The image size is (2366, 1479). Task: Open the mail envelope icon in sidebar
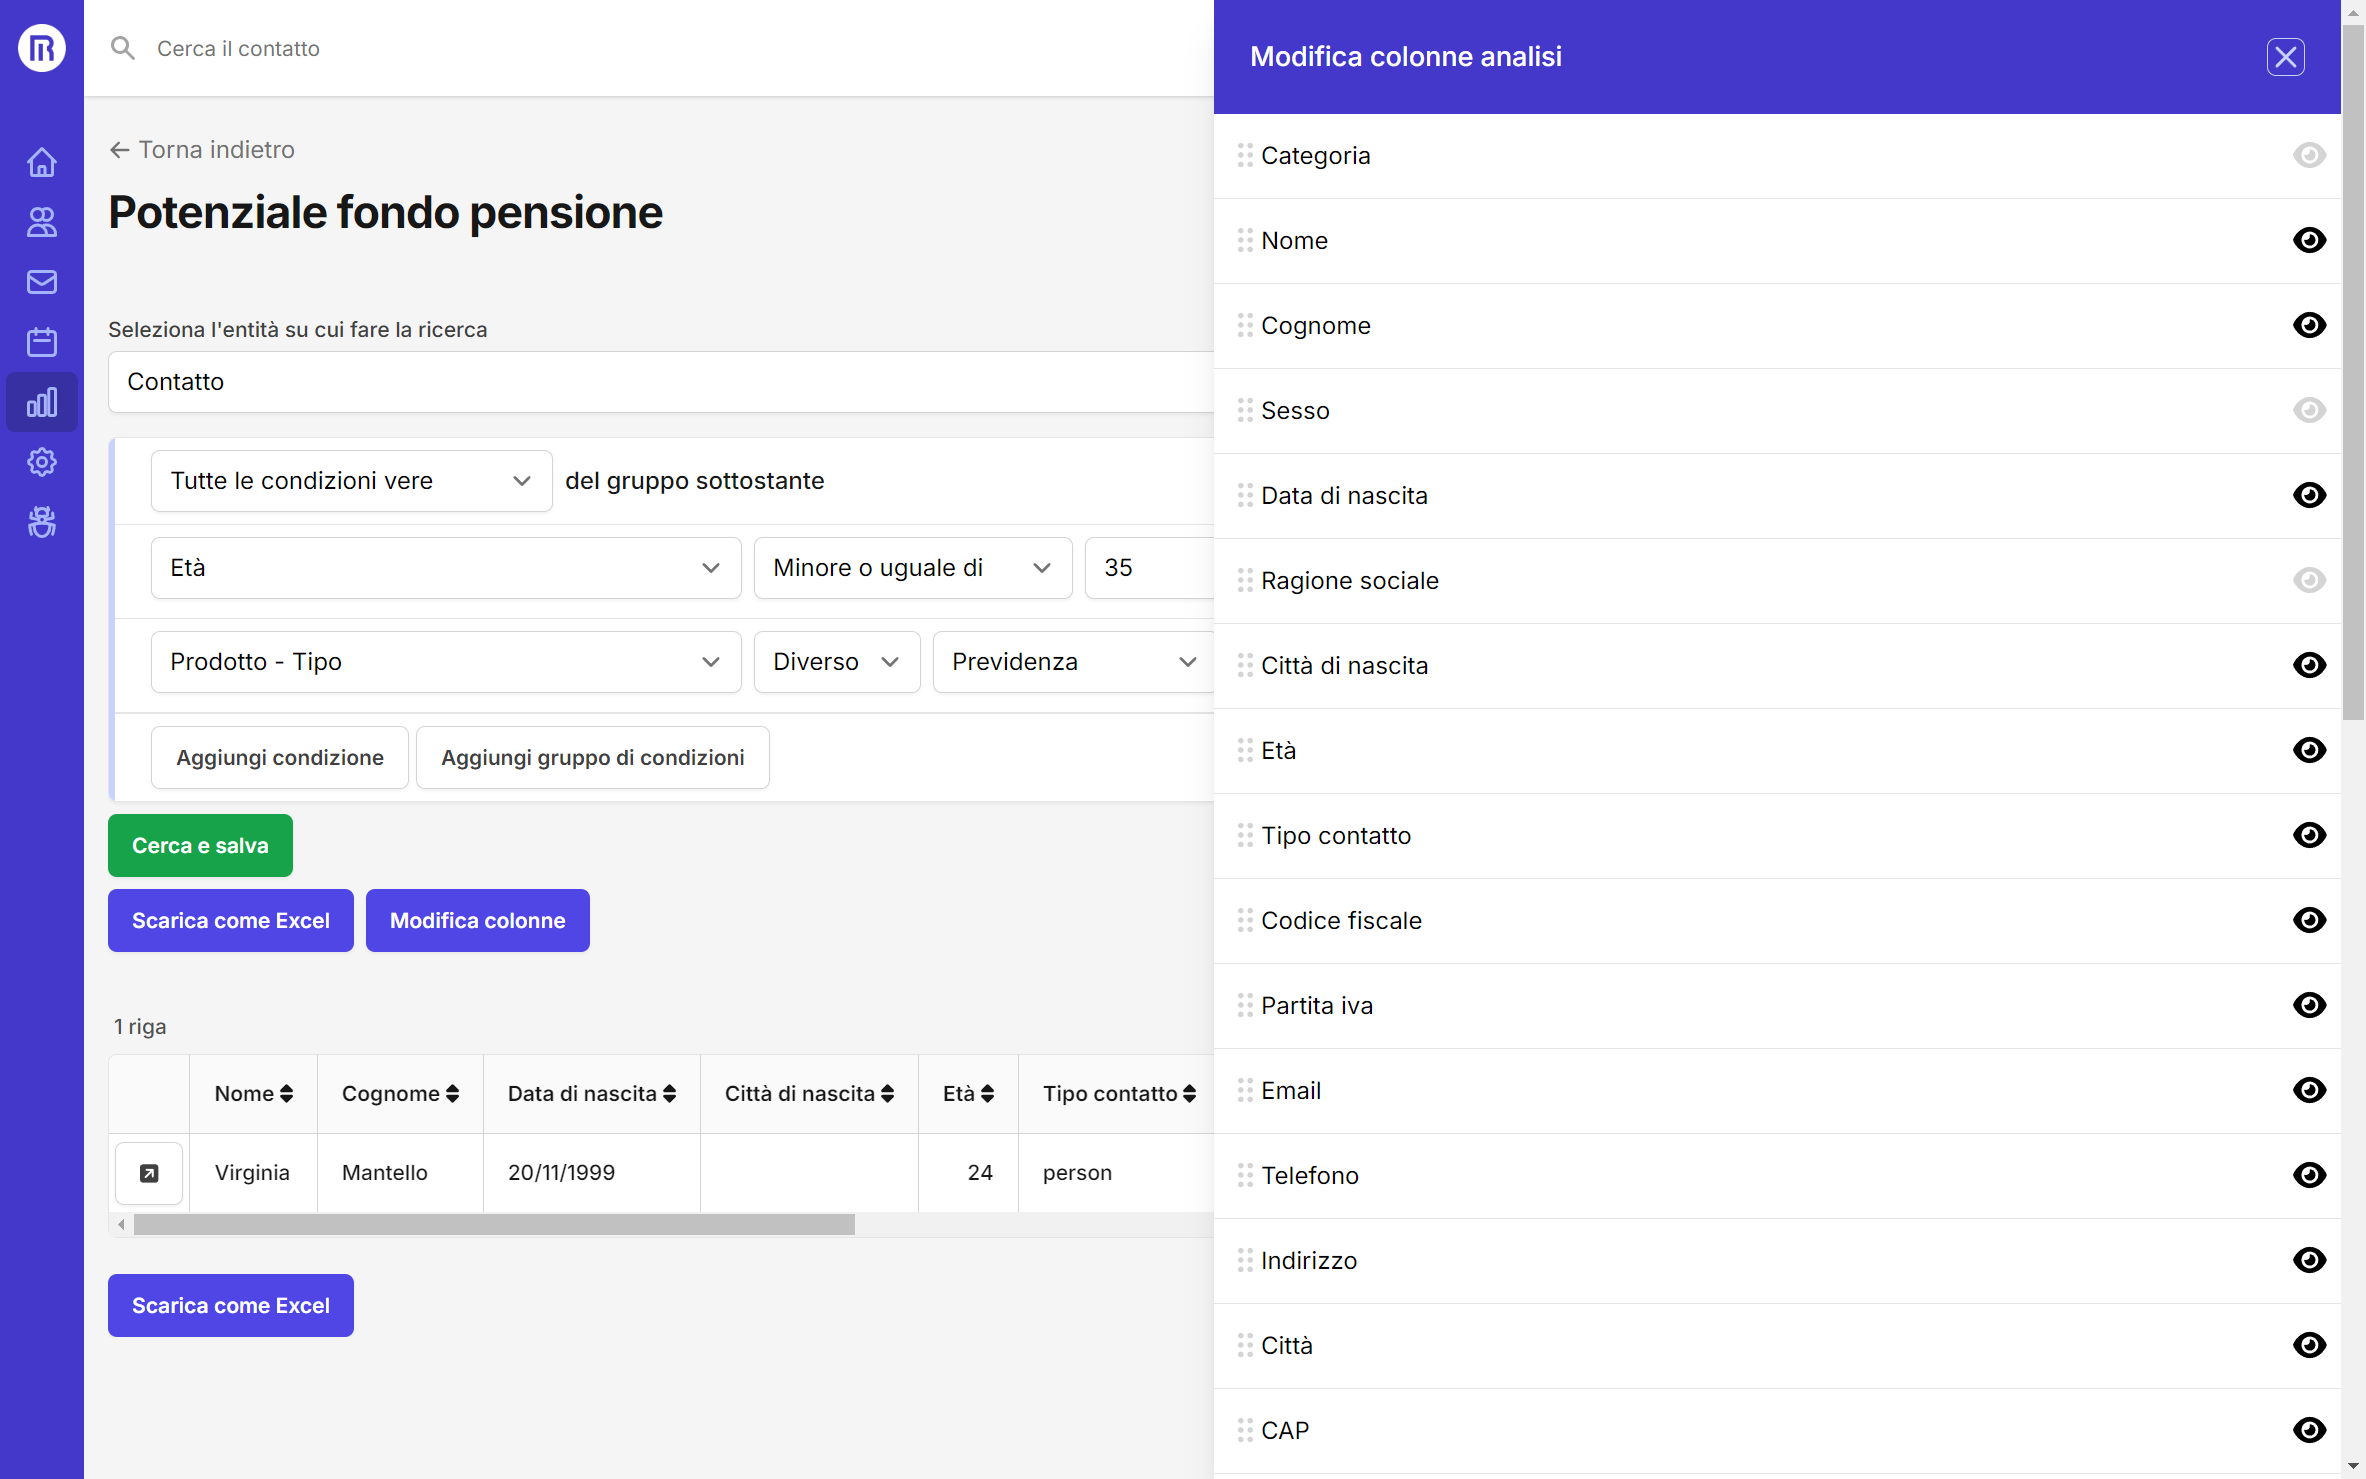(41, 282)
